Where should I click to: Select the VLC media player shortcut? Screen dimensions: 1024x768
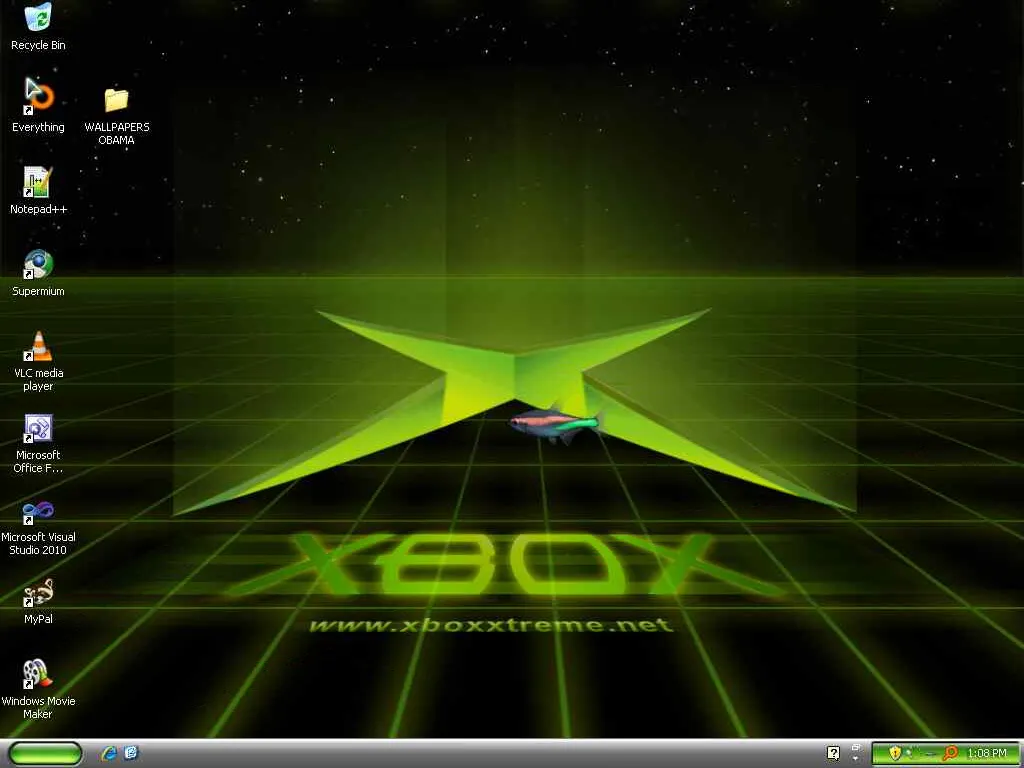pos(38,361)
